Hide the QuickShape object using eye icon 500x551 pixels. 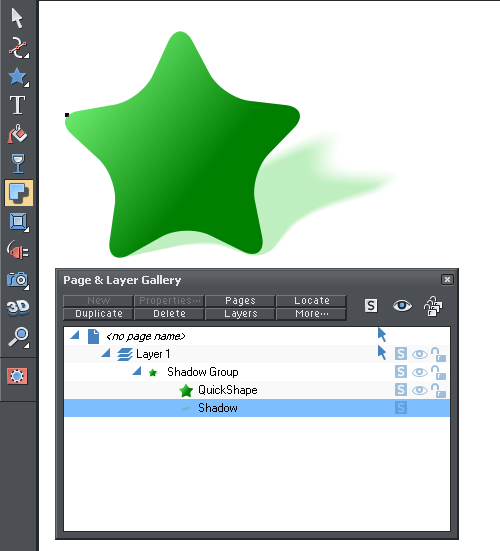(420, 390)
